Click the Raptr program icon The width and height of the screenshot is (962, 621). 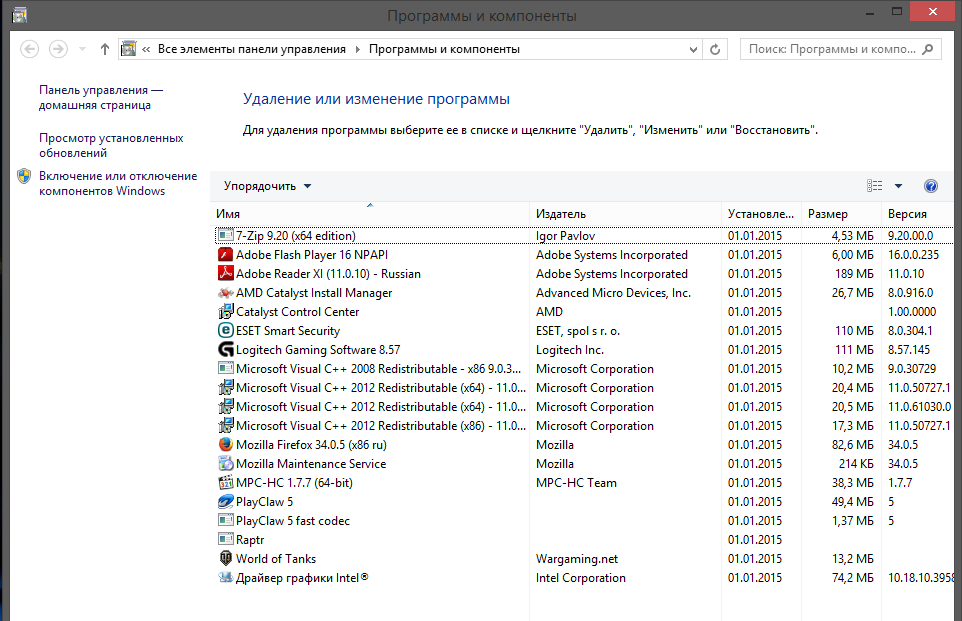(x=226, y=540)
